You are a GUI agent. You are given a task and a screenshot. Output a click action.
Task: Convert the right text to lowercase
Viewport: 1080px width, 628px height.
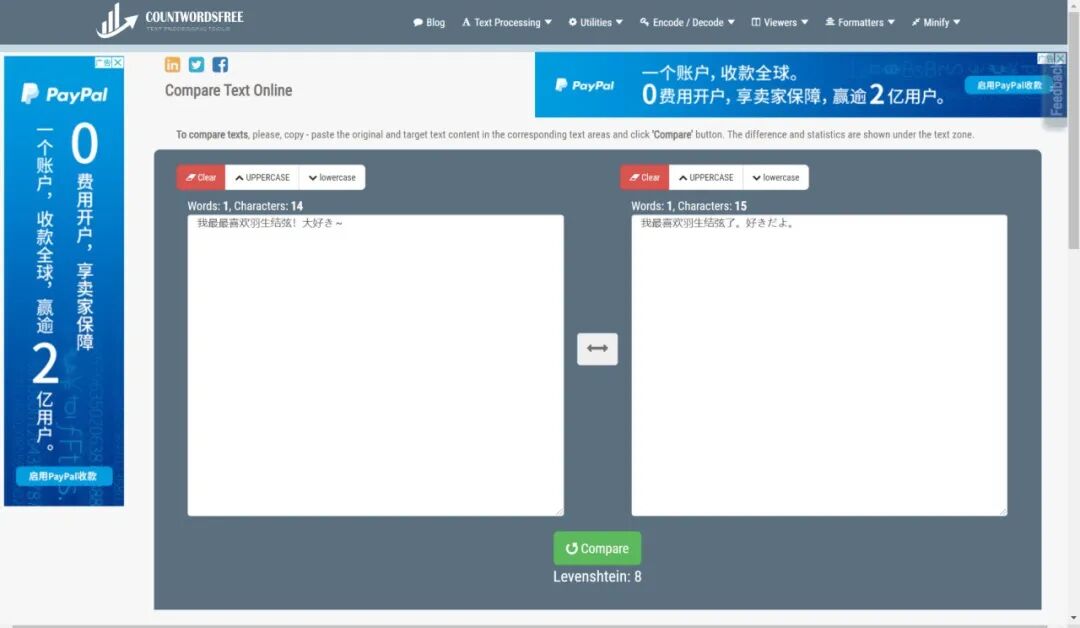[776, 176]
